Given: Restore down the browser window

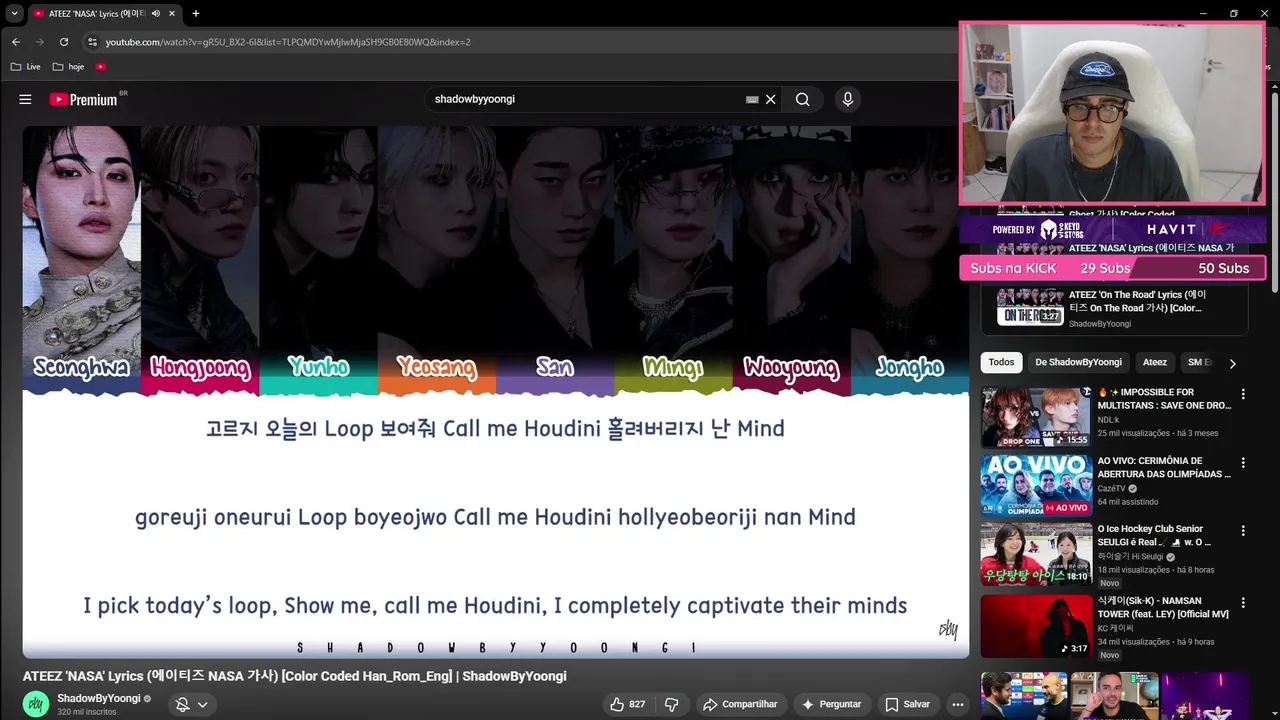Looking at the screenshot, I should 1233,13.
